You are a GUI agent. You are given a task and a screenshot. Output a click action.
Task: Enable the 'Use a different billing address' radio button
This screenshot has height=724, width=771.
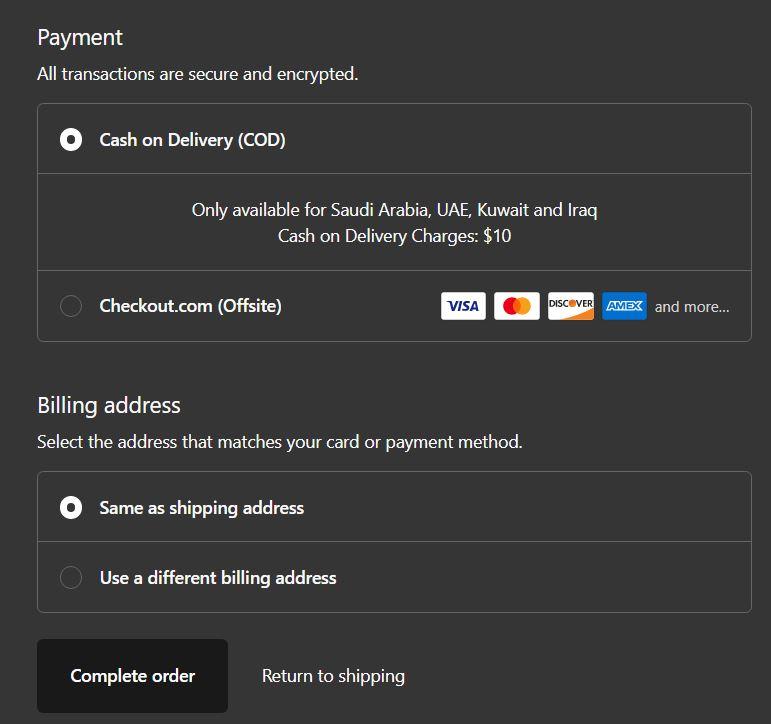pos(71,577)
